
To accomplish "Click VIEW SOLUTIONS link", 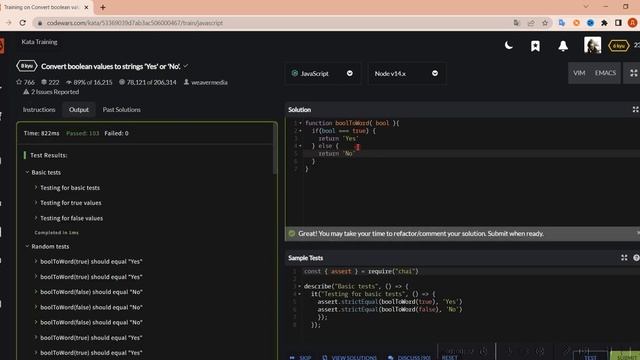I will 349,358.
